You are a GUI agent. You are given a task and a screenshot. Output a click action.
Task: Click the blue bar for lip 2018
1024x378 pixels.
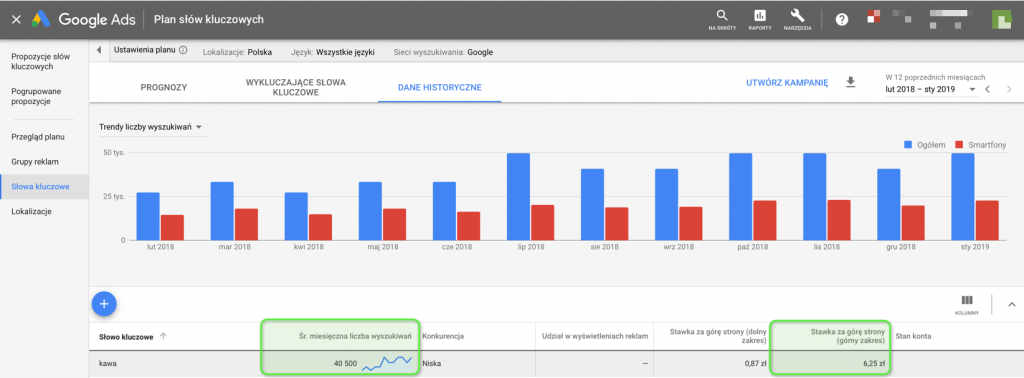519,197
